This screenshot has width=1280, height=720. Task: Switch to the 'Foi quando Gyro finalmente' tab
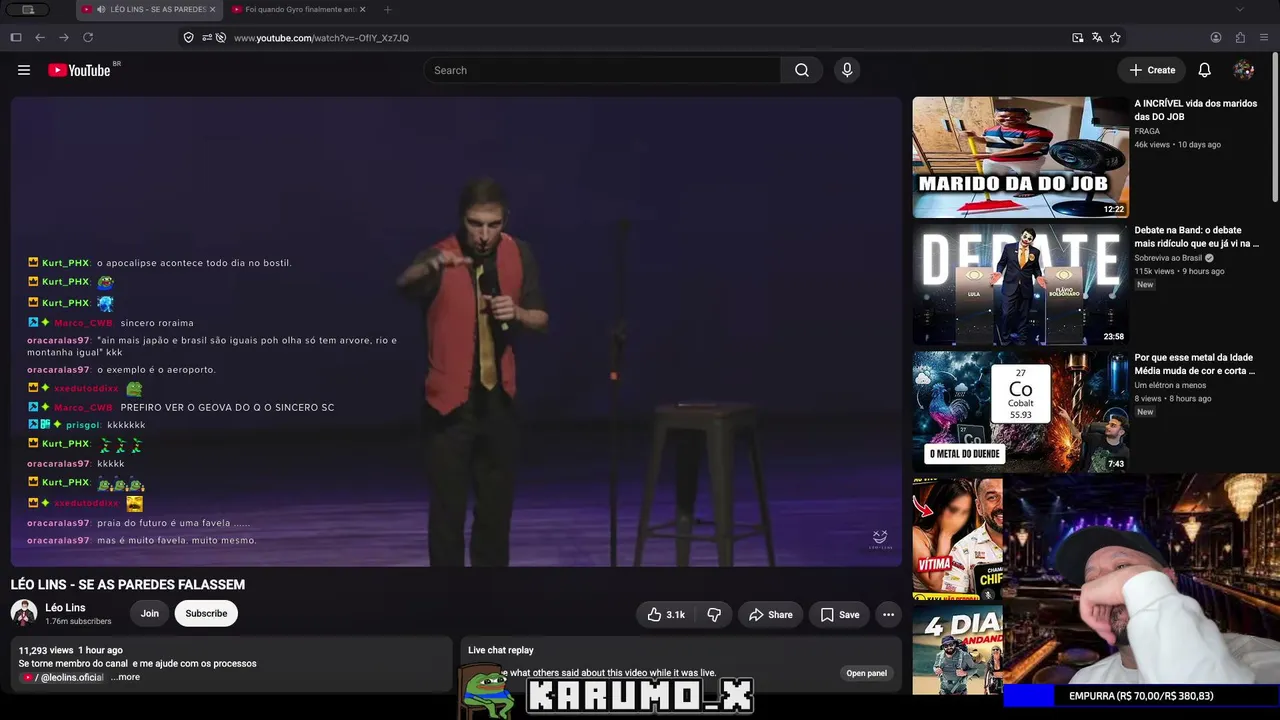click(x=298, y=10)
